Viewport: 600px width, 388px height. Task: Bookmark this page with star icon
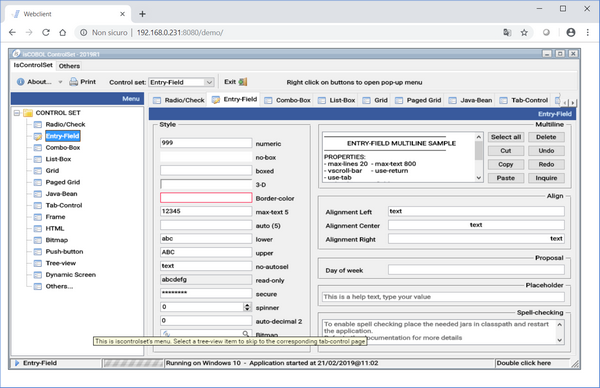524,33
